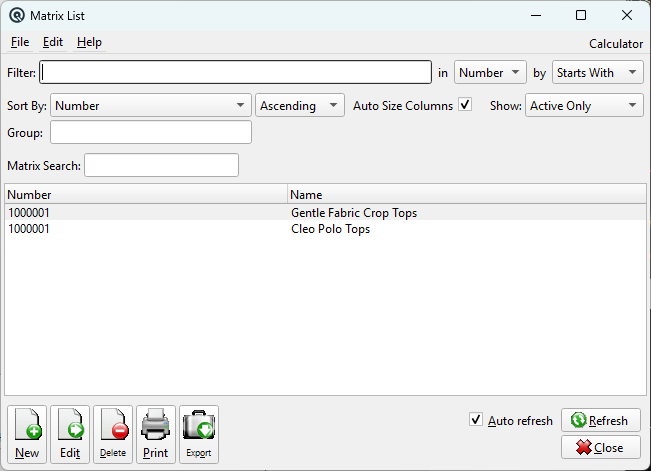Uncheck the Auto Size Columns checkbox
The height and width of the screenshot is (471, 651).
pos(465,104)
